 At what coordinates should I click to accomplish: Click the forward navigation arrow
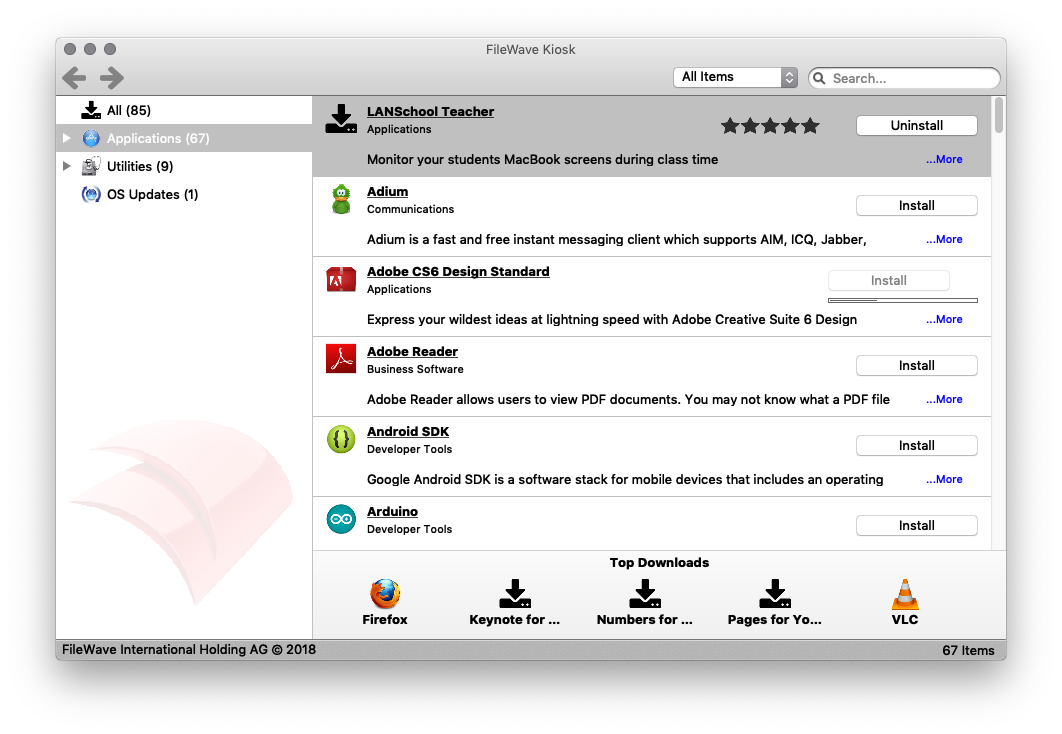point(112,78)
